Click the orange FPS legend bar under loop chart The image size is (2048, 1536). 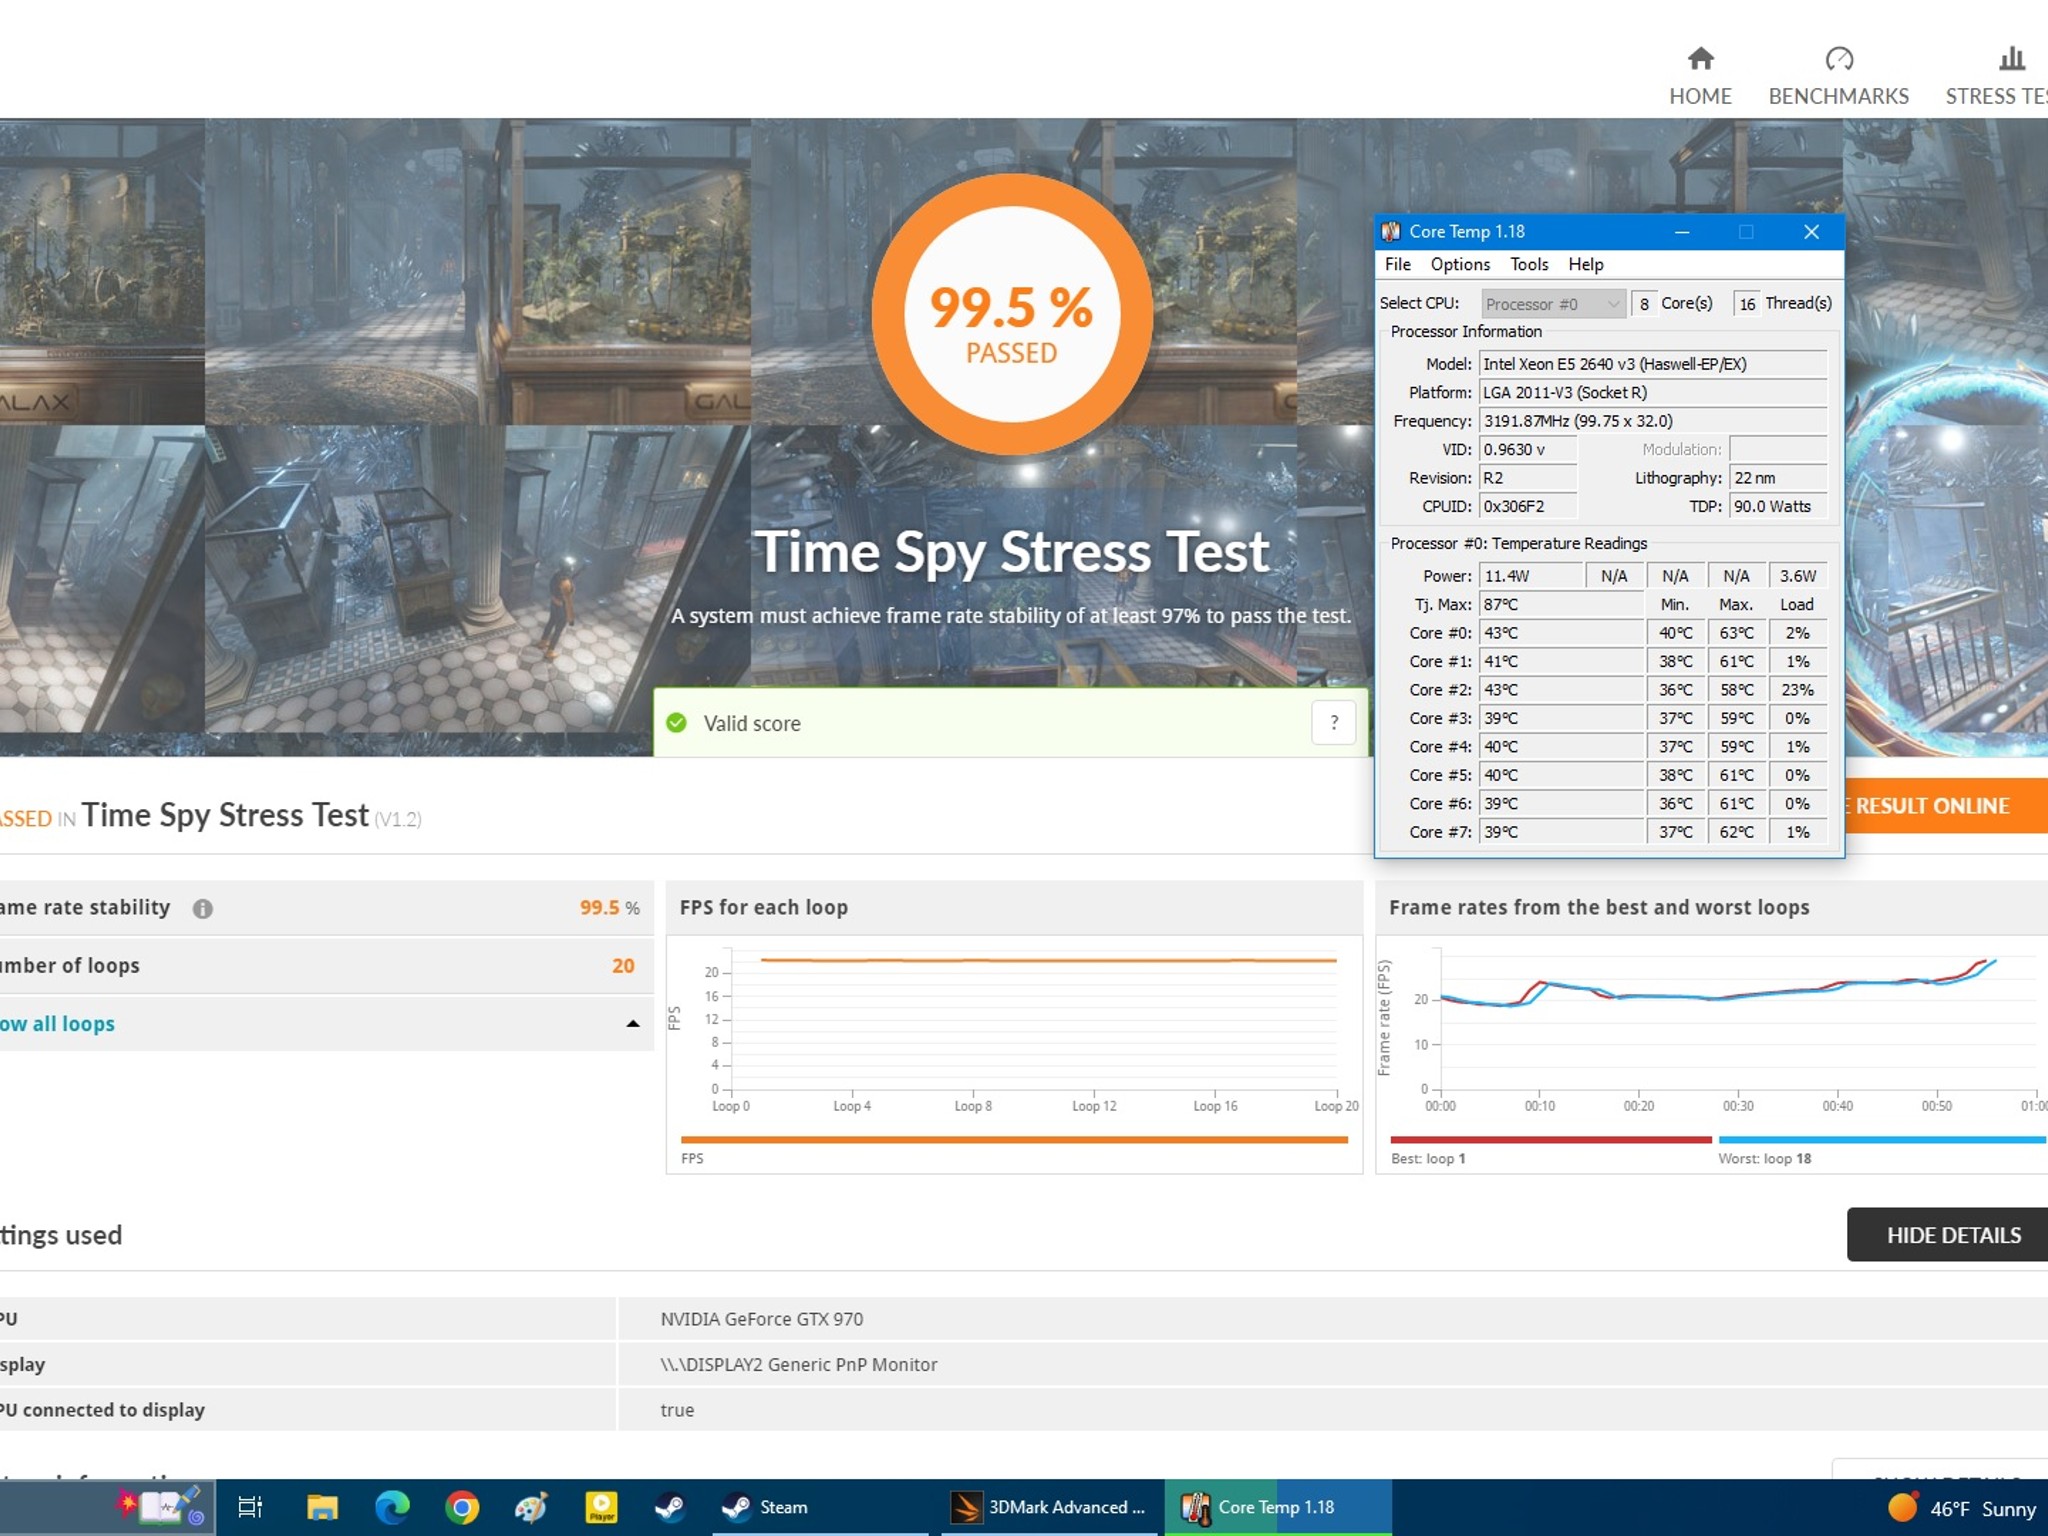coord(1014,1139)
